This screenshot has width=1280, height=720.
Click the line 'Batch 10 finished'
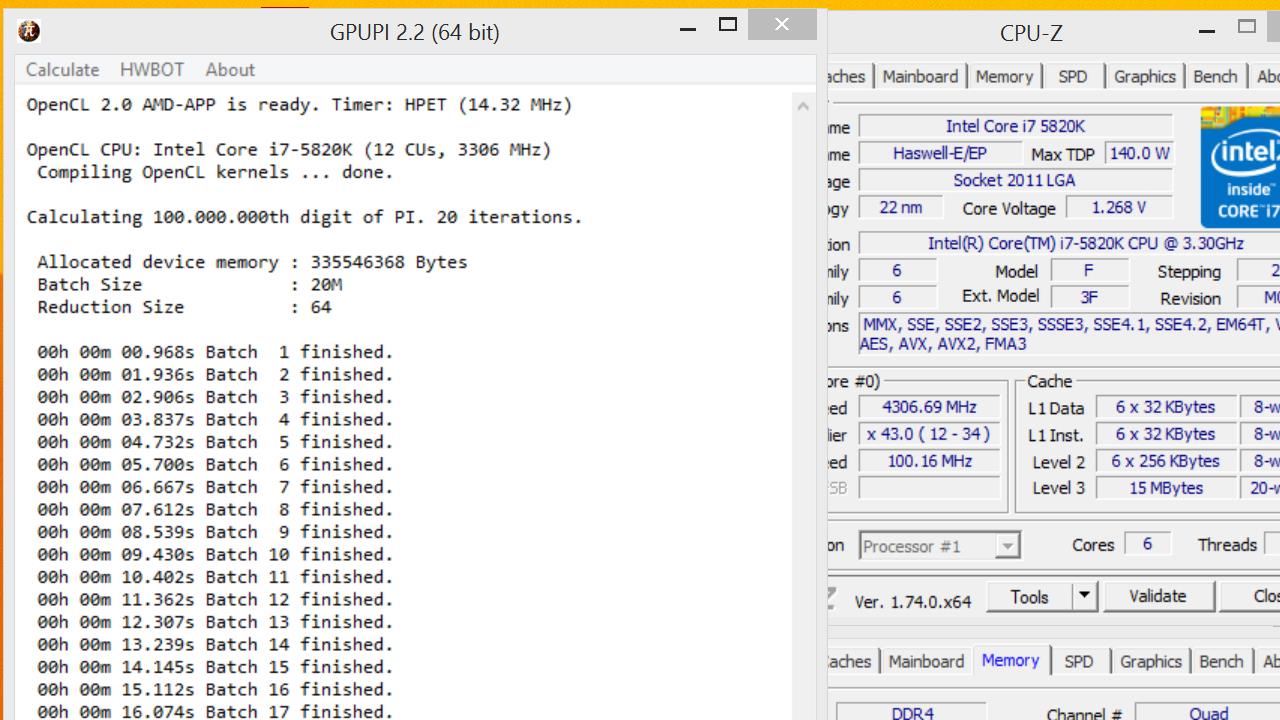(215, 554)
